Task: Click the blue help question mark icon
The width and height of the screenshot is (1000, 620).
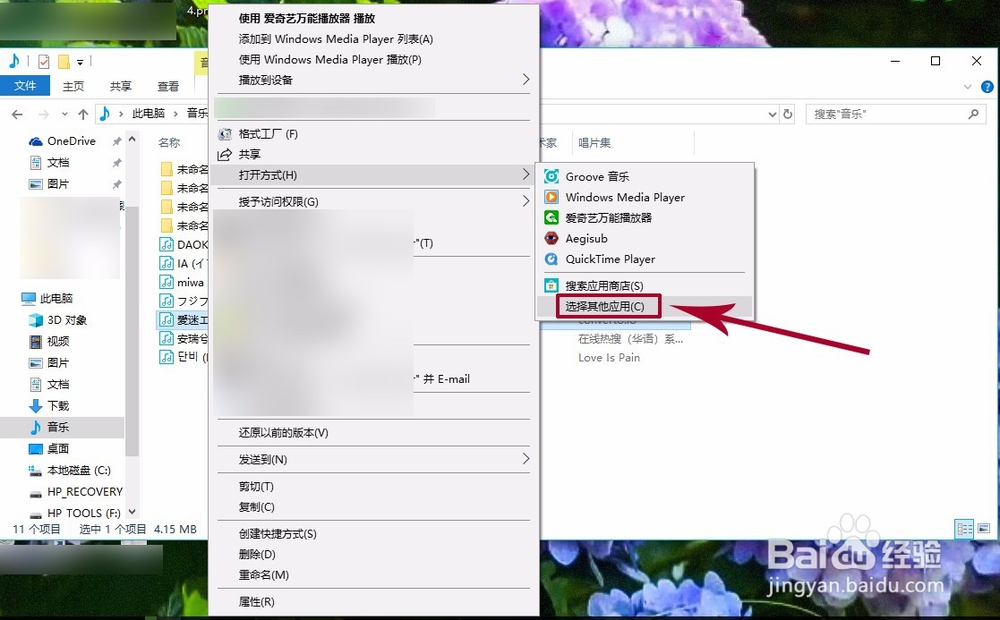Action: [x=987, y=87]
